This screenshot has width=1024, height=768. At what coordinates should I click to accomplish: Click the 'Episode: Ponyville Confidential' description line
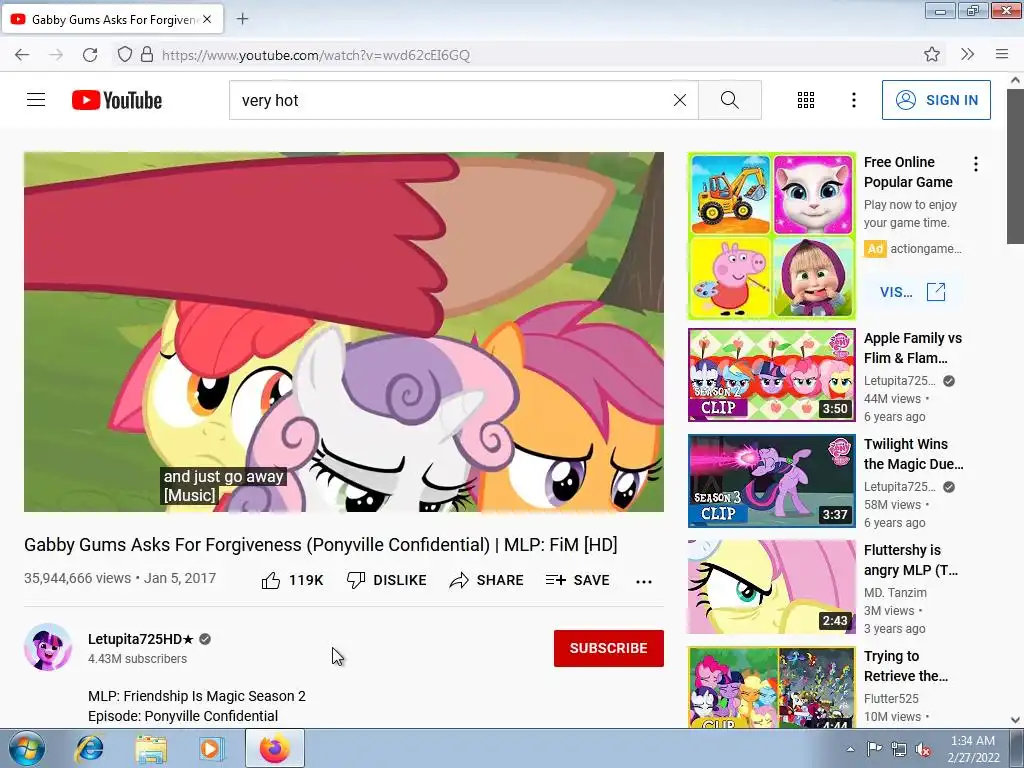(183, 716)
